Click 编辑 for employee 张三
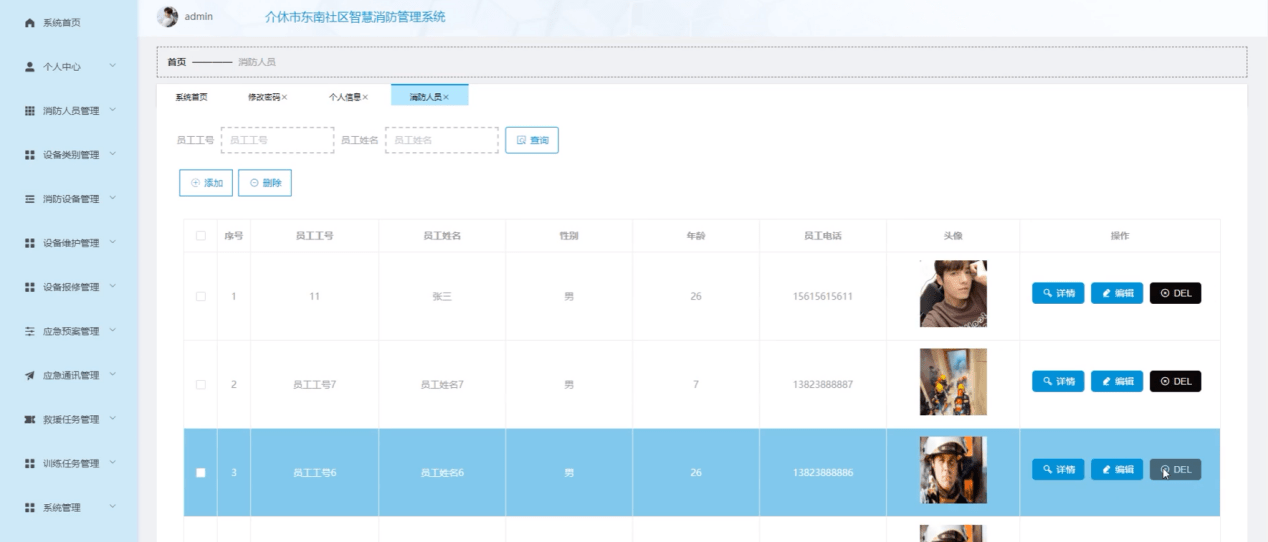 click(1117, 293)
